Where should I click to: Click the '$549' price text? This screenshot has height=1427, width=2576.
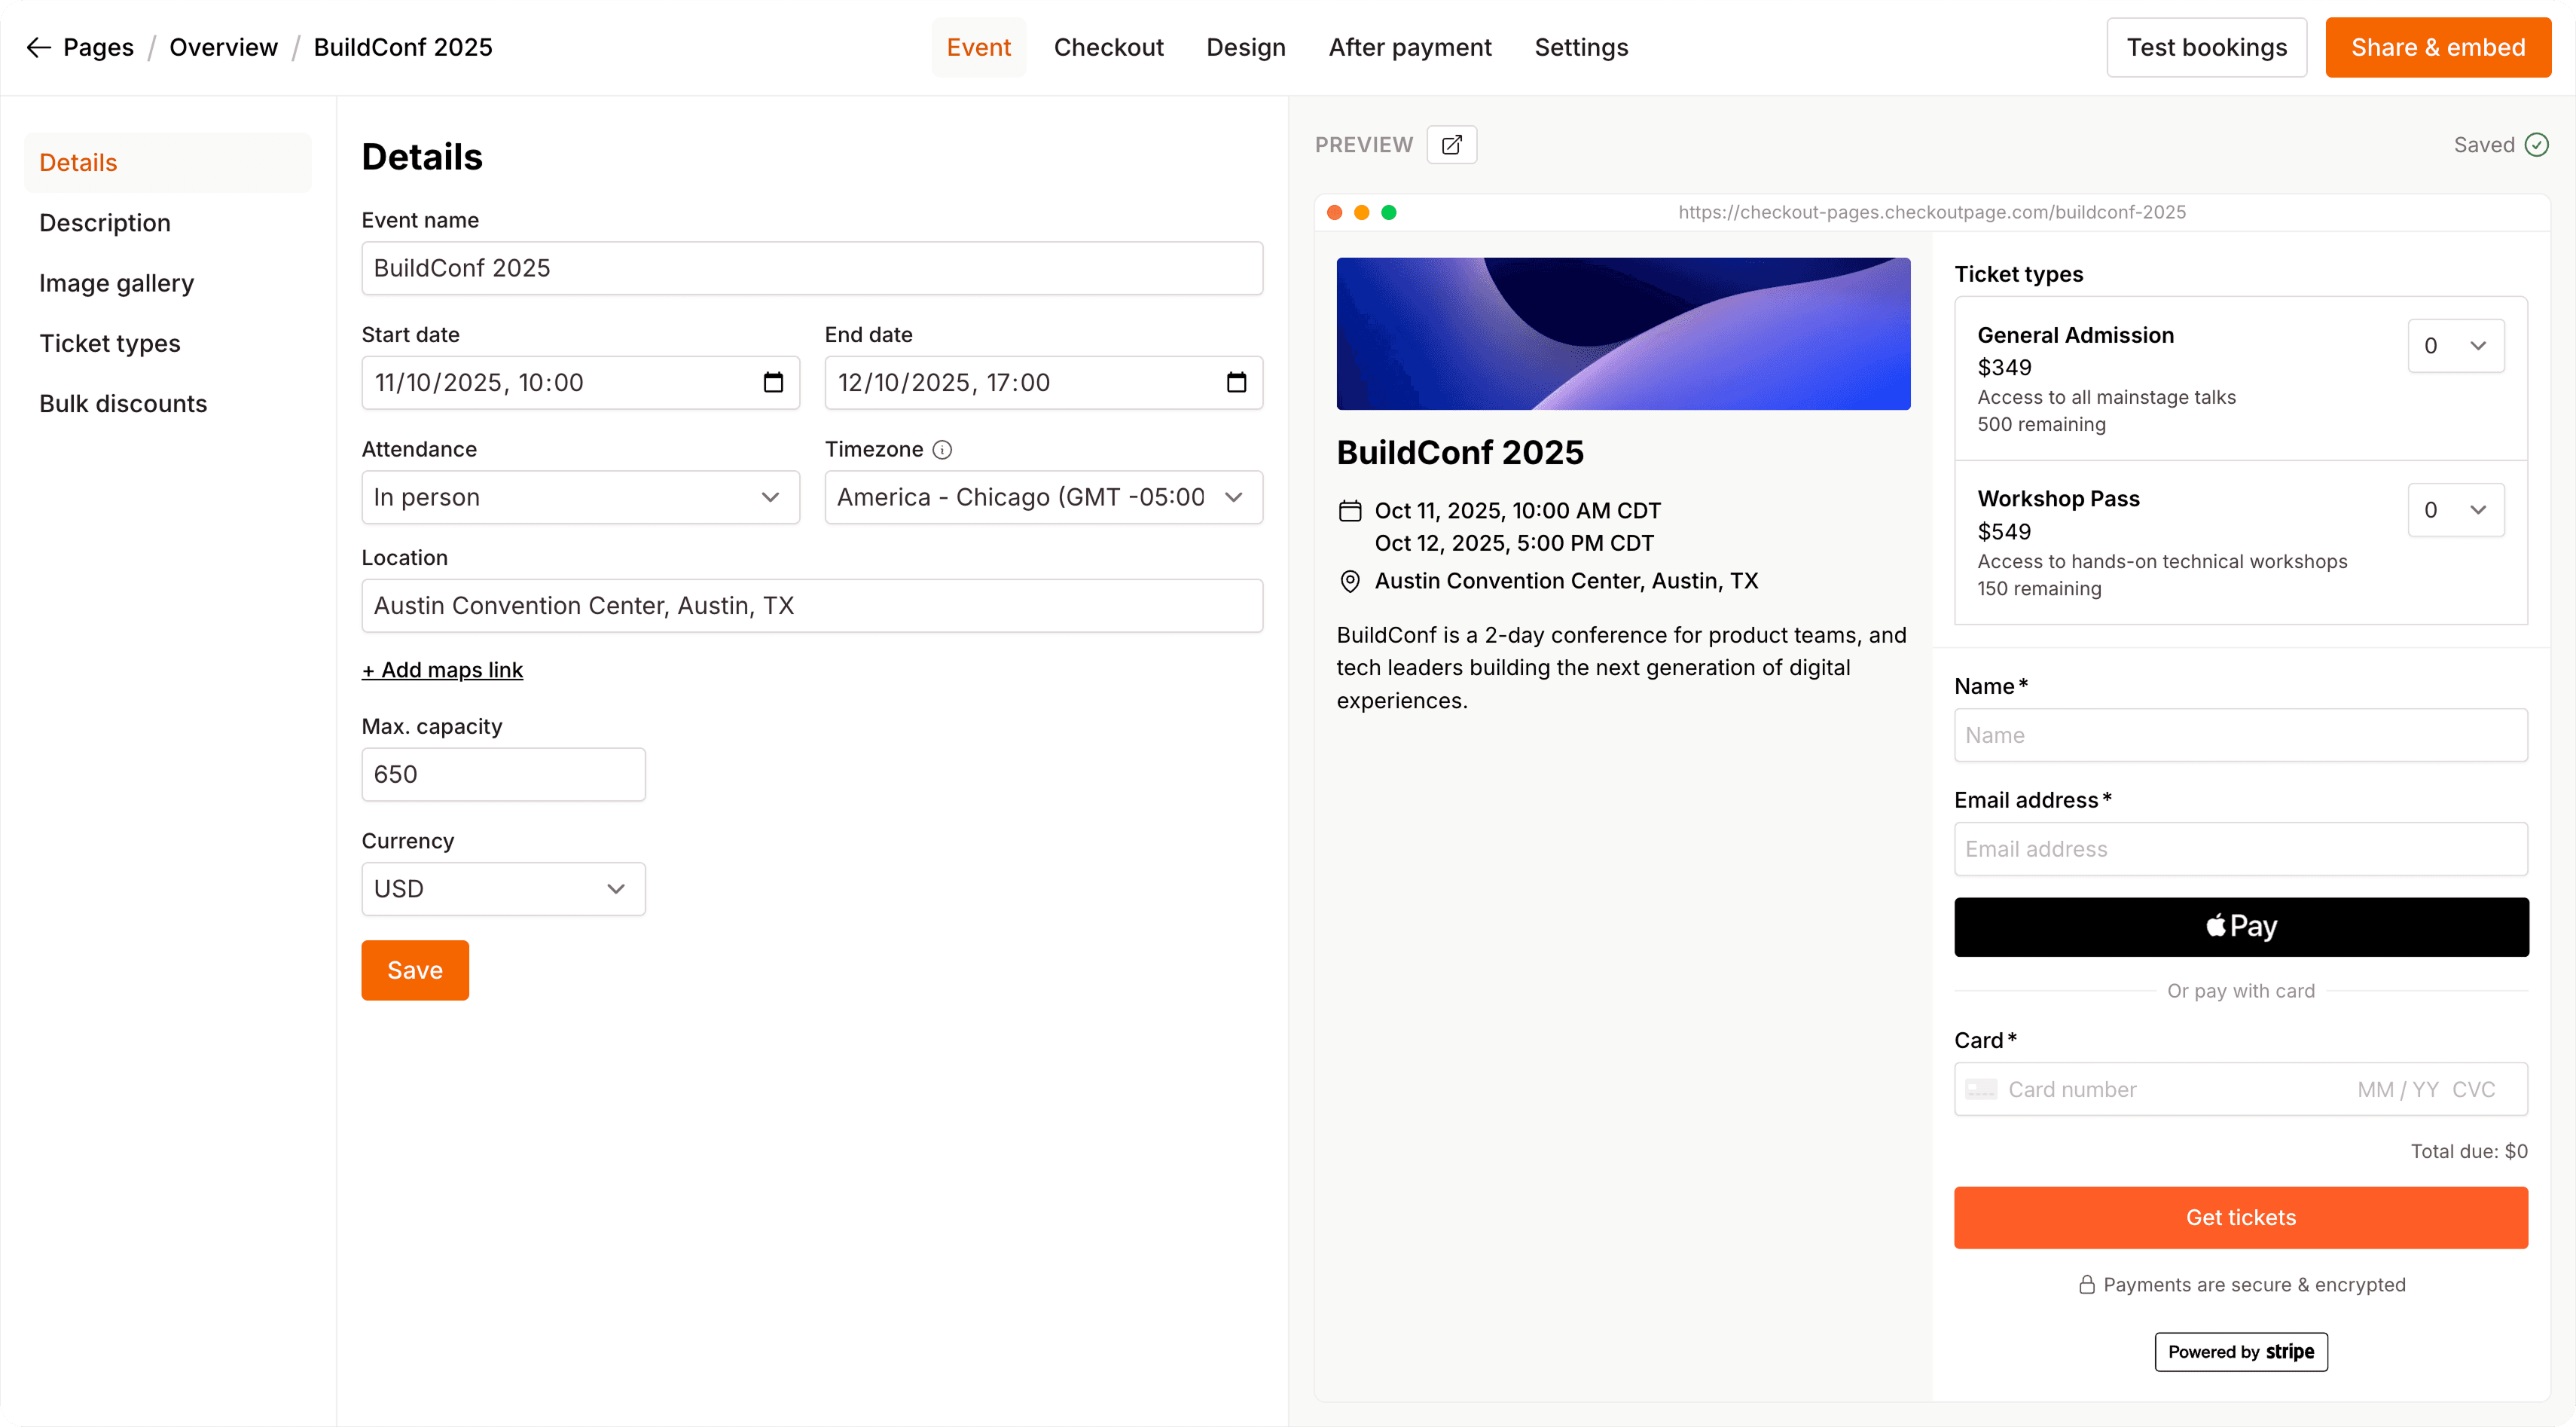pyautogui.click(x=2004, y=532)
